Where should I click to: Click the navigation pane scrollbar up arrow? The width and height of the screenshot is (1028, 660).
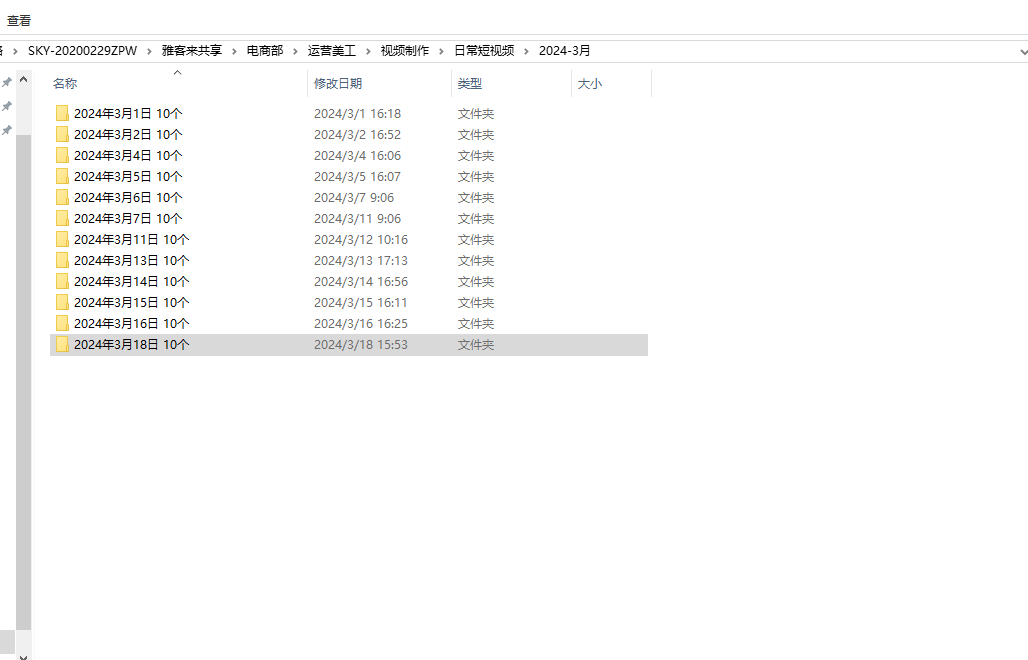(24, 80)
